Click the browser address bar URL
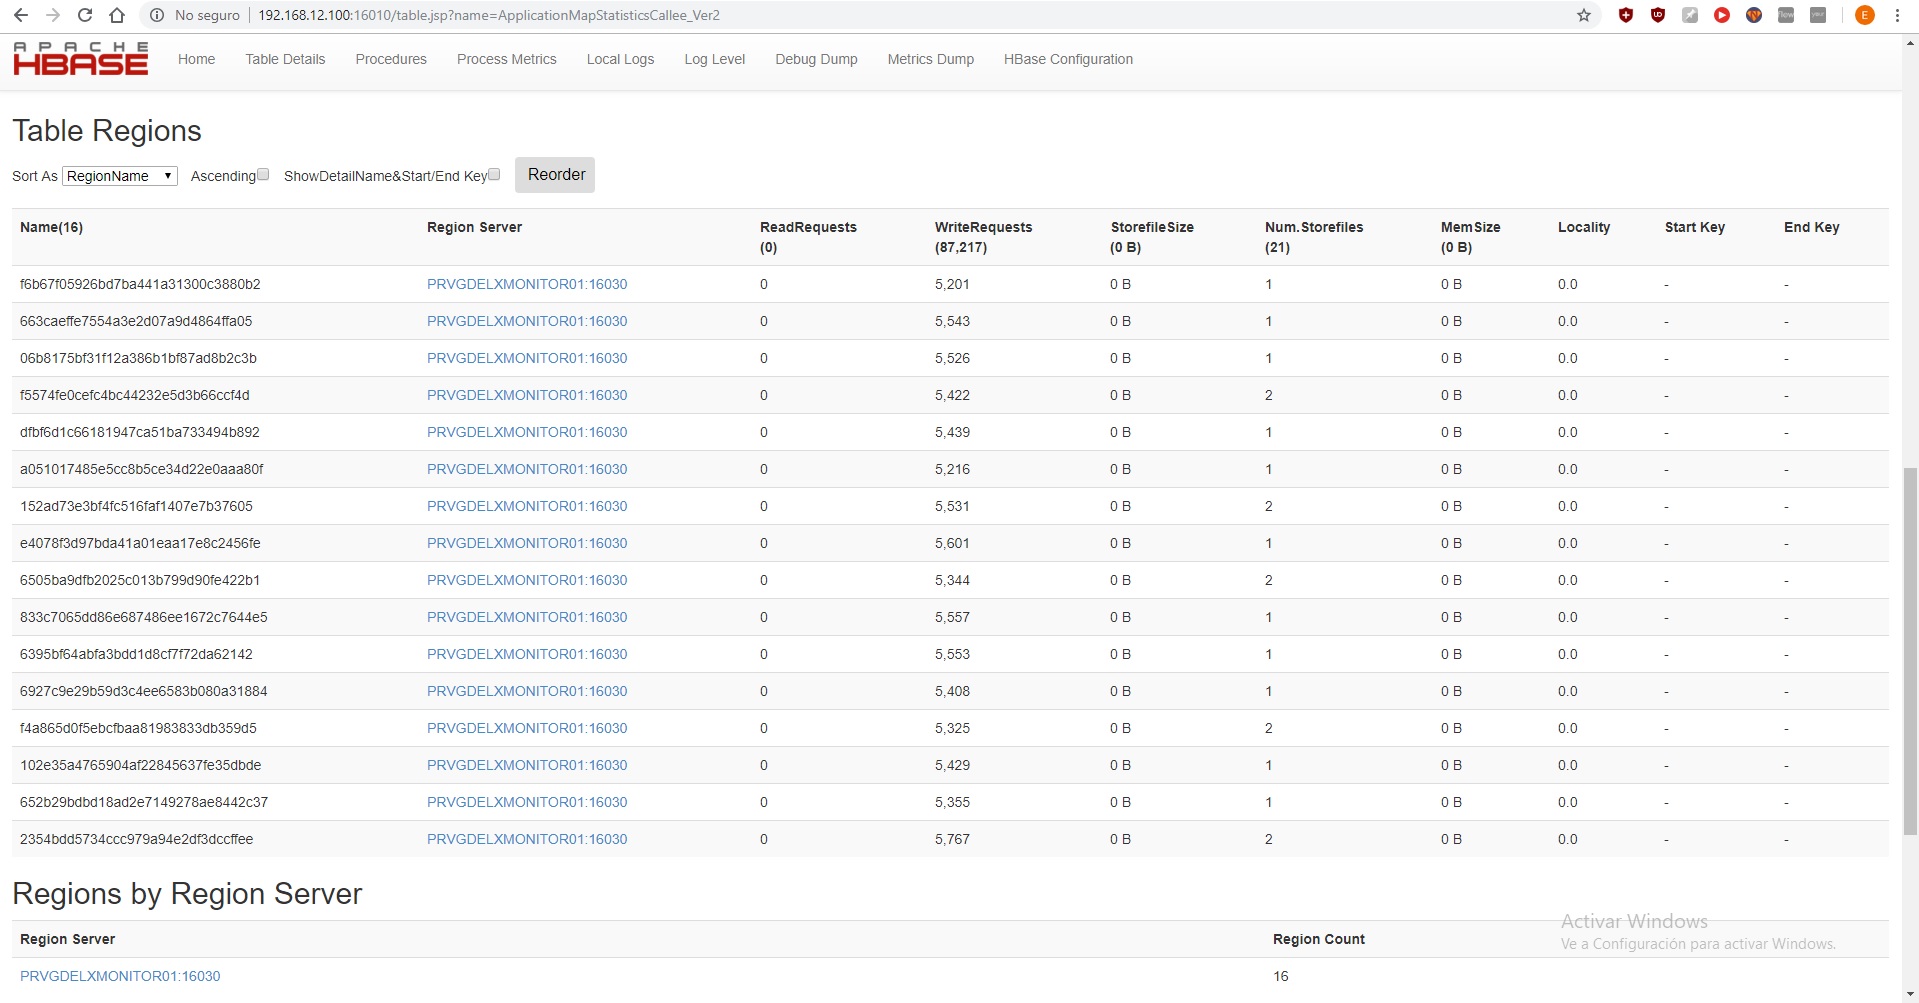The image size is (1919, 1003). click(489, 15)
